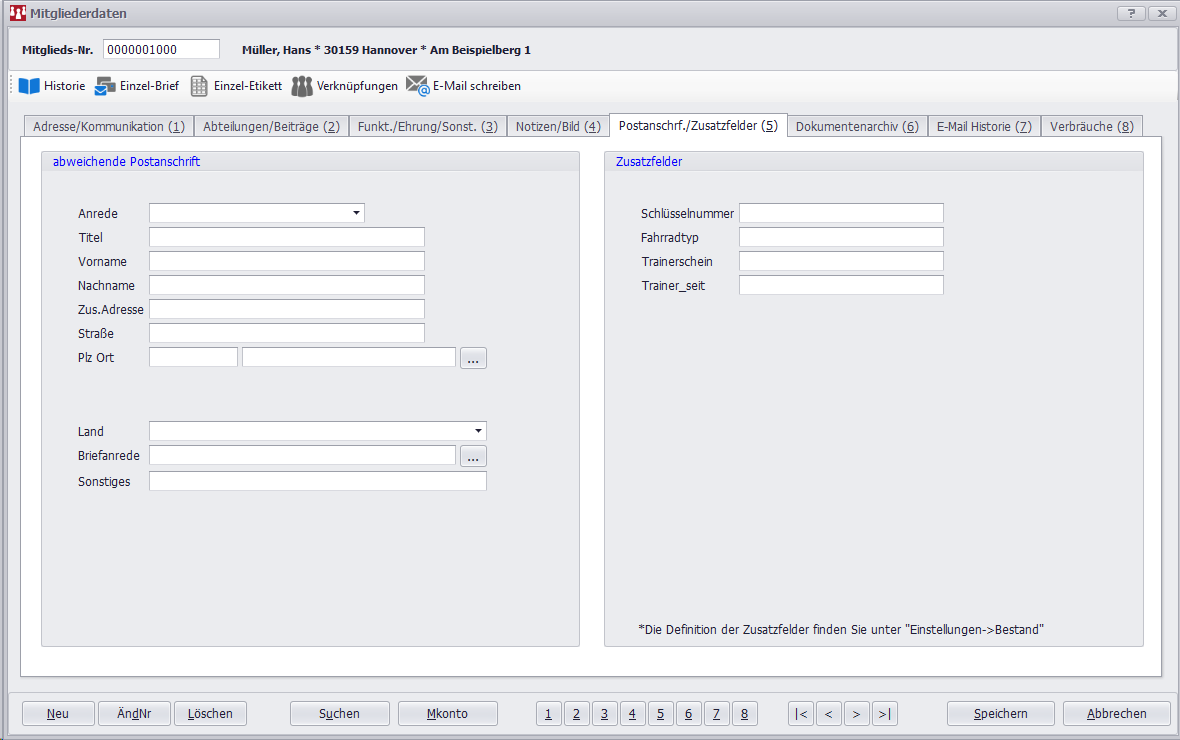Image resolution: width=1180 pixels, height=740 pixels.
Task: Jump to first record navigation button
Action: click(x=800, y=714)
